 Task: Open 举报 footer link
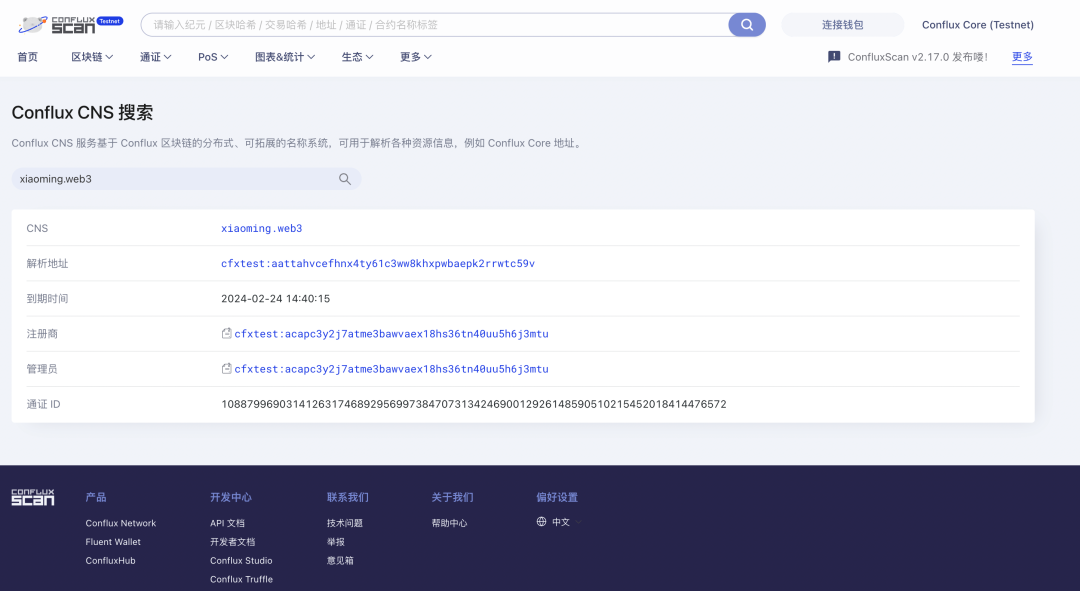pyautogui.click(x=335, y=541)
